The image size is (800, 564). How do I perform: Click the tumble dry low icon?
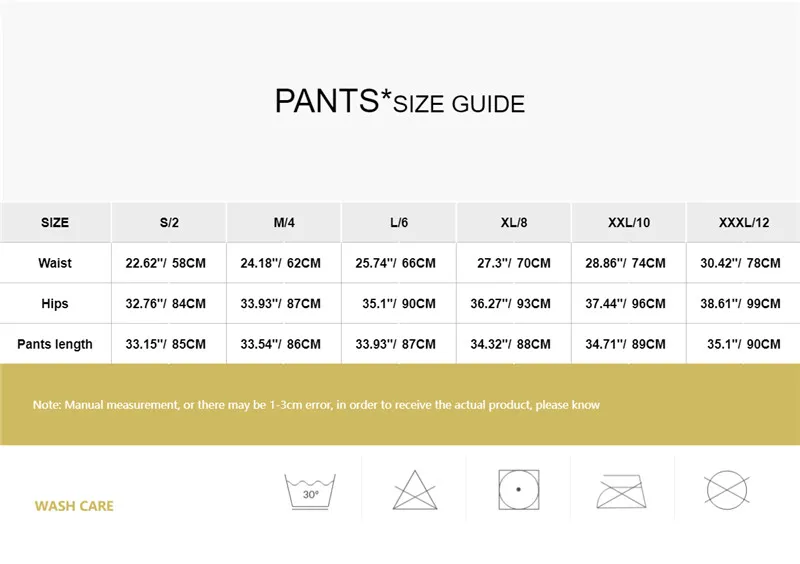519,490
